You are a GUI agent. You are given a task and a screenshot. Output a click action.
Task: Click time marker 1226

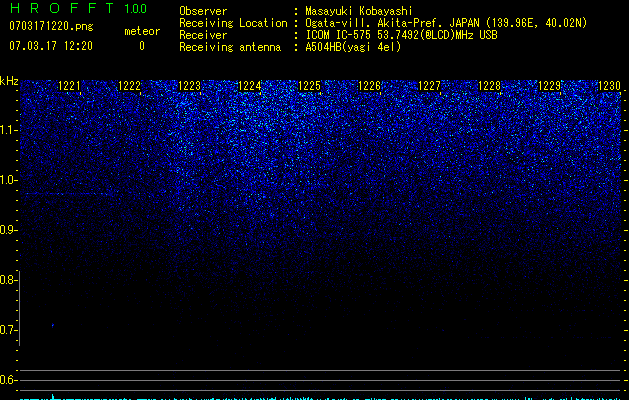pos(369,86)
